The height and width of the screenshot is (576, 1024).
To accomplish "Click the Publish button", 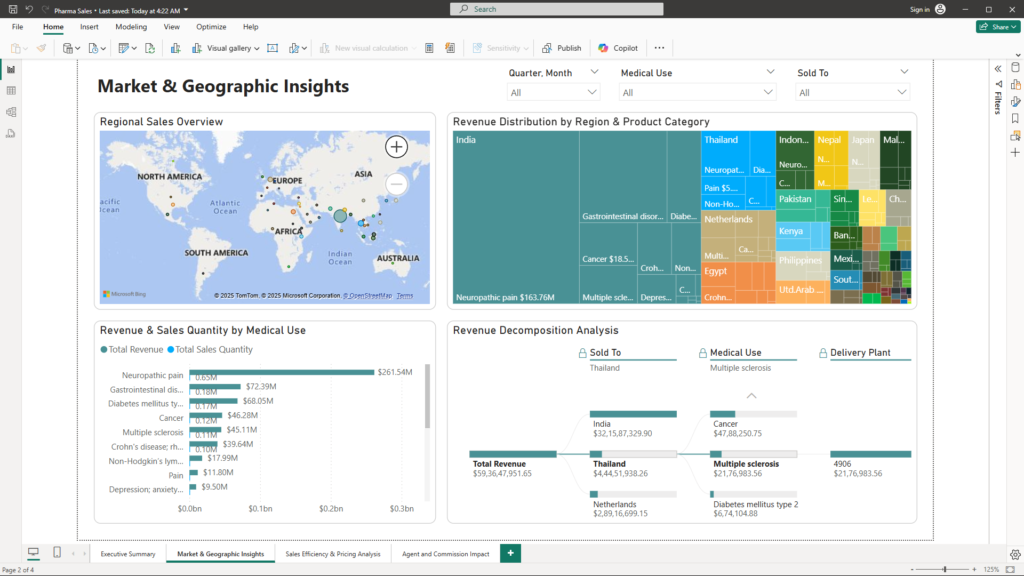I will pyautogui.click(x=561, y=48).
